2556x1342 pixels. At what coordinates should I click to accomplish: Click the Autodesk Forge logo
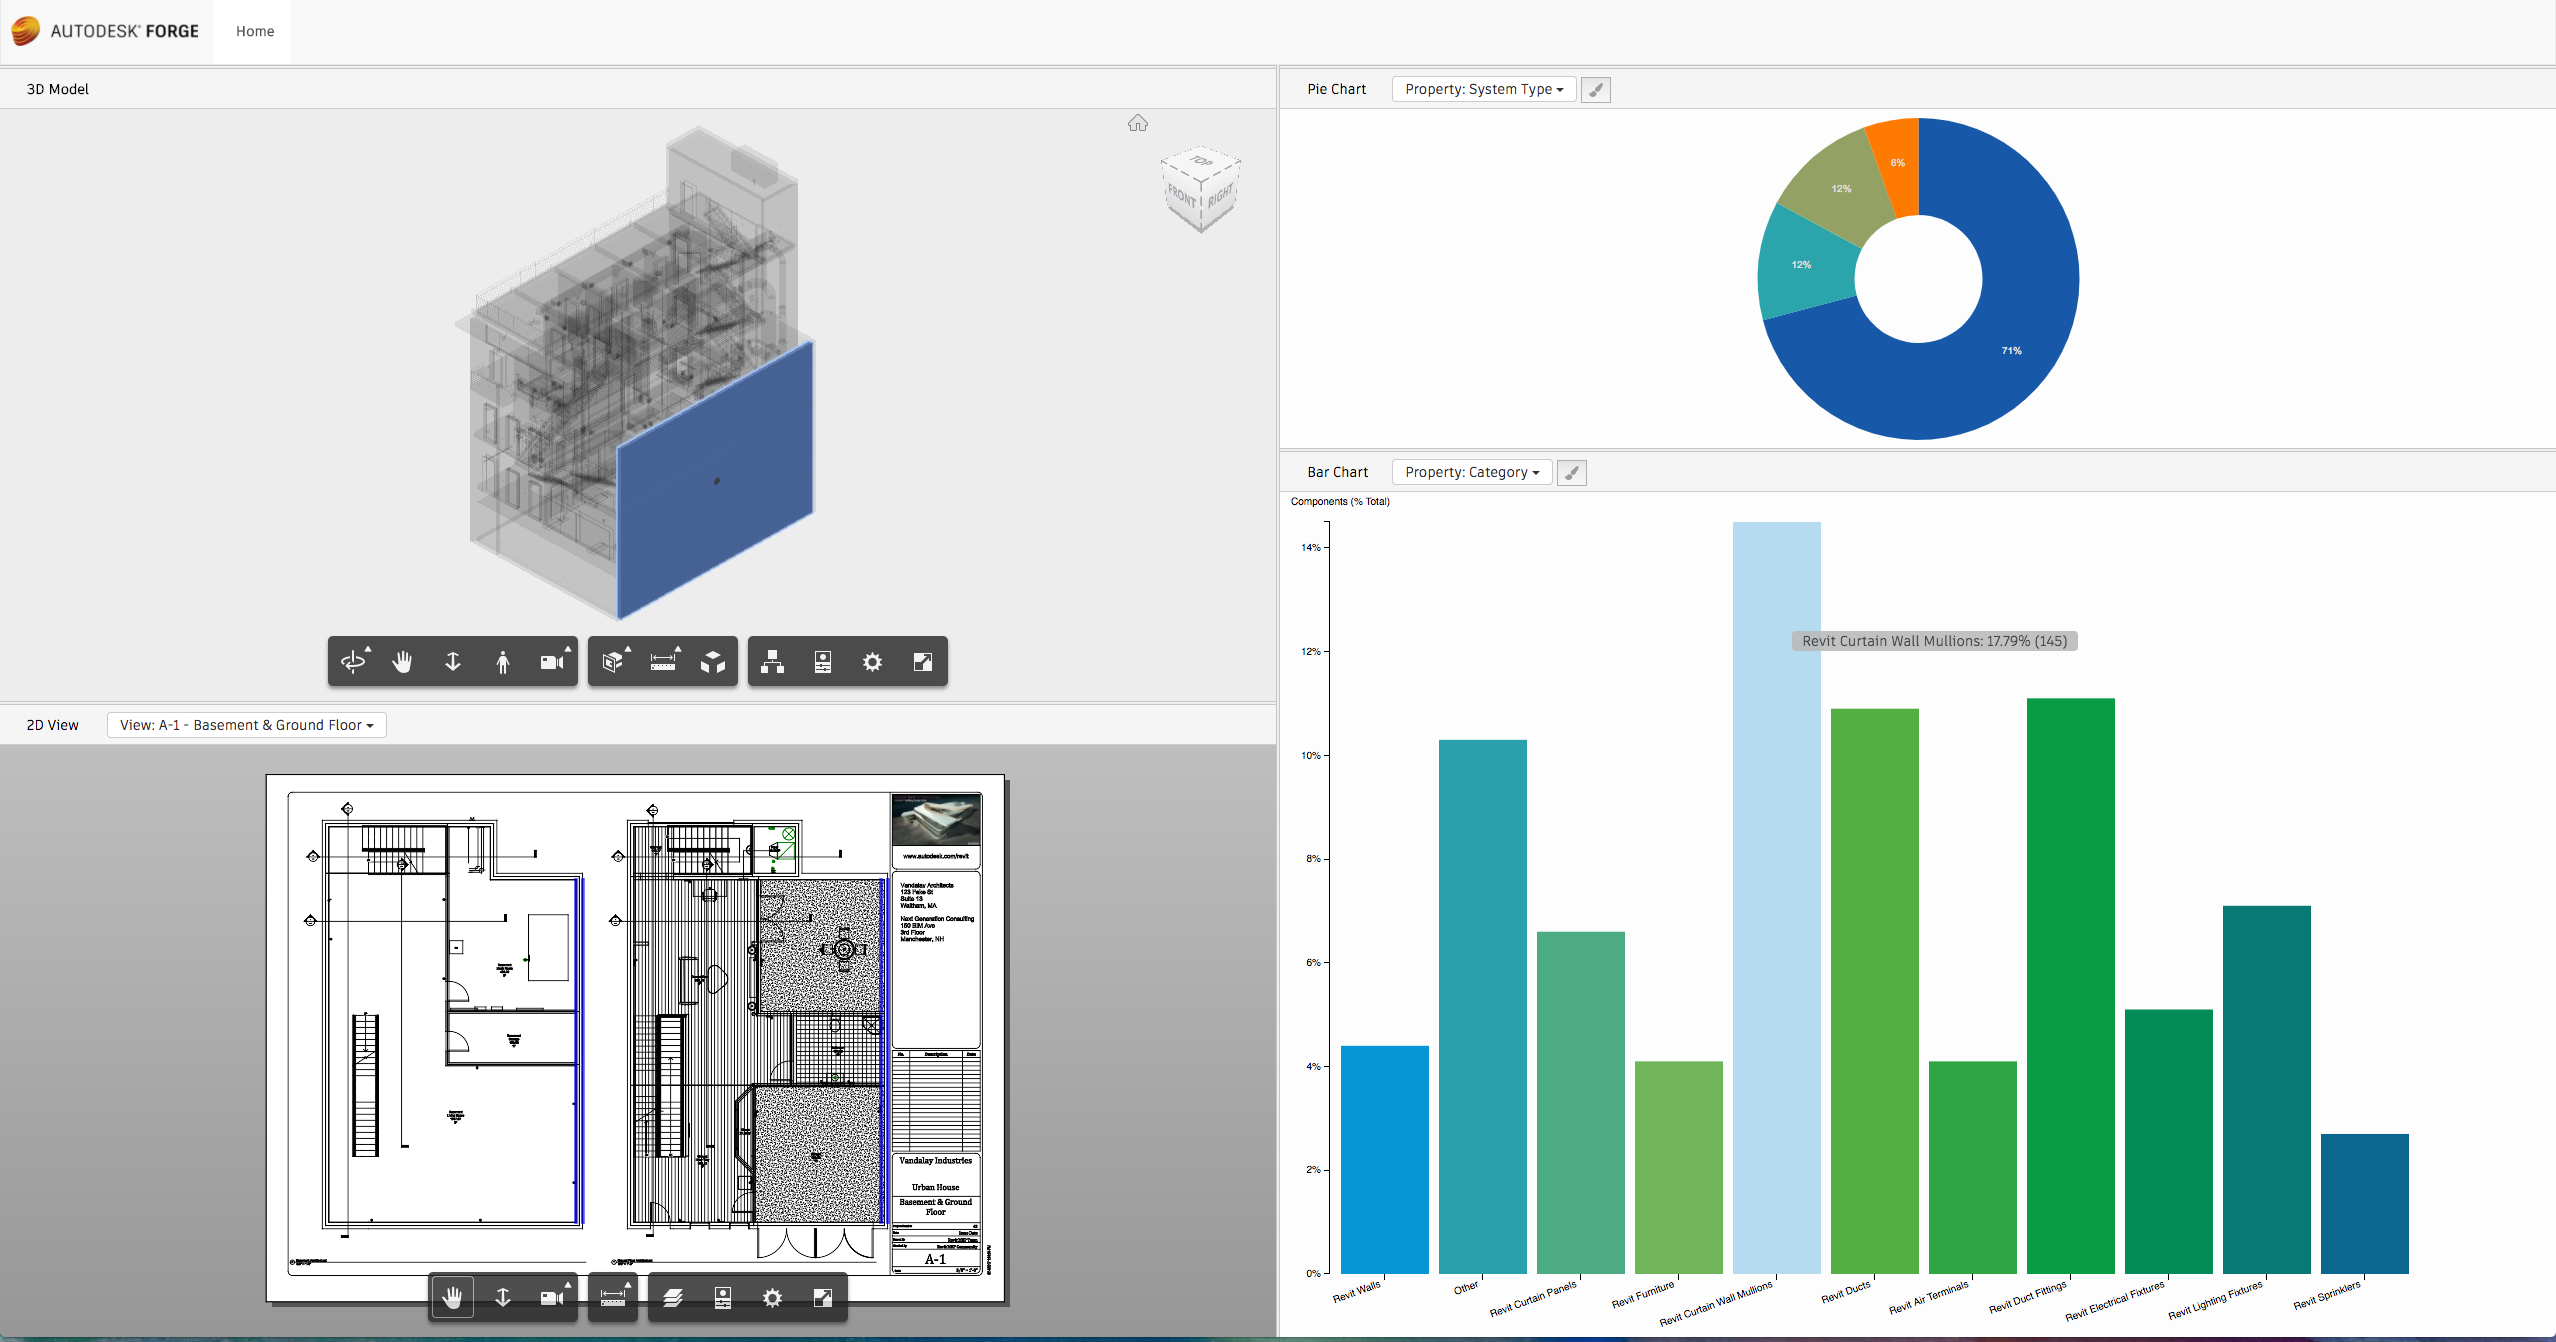106,31
